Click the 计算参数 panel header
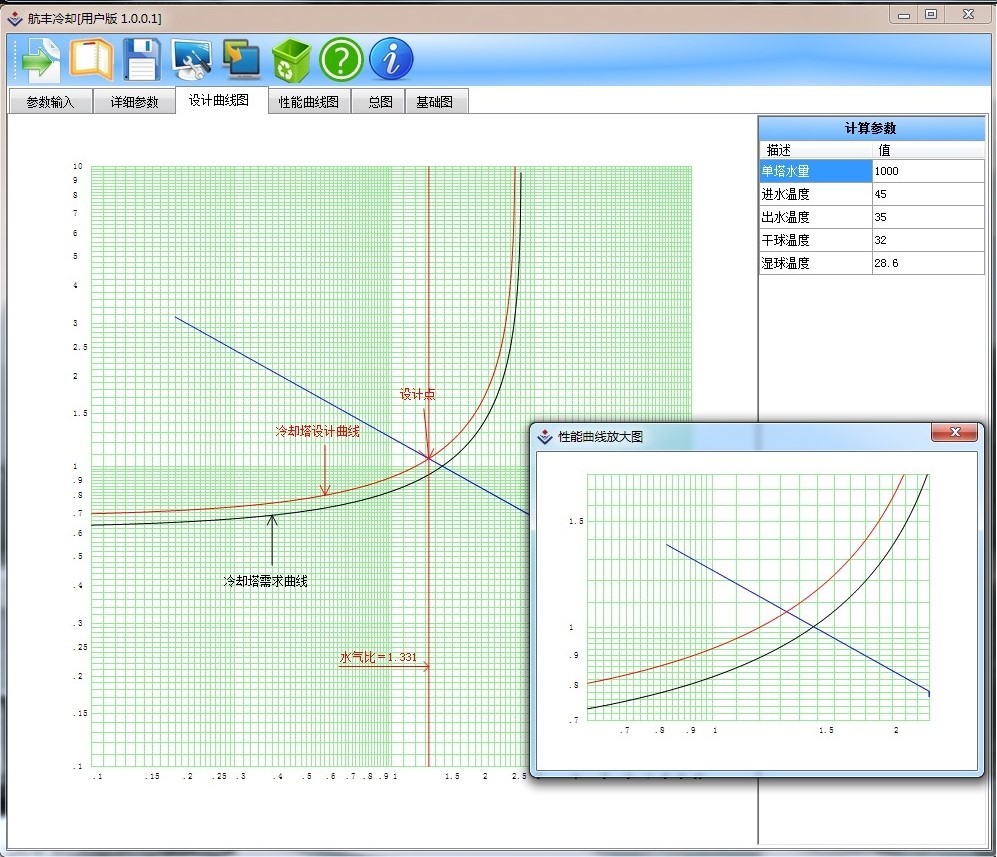This screenshot has height=857, width=997. click(x=871, y=128)
